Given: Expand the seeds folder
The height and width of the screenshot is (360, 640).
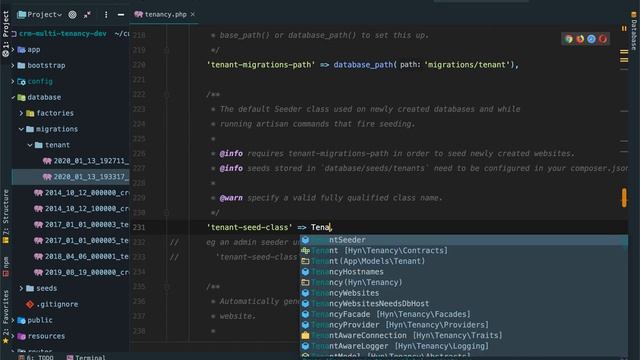Looking at the screenshot, I should tap(21, 288).
